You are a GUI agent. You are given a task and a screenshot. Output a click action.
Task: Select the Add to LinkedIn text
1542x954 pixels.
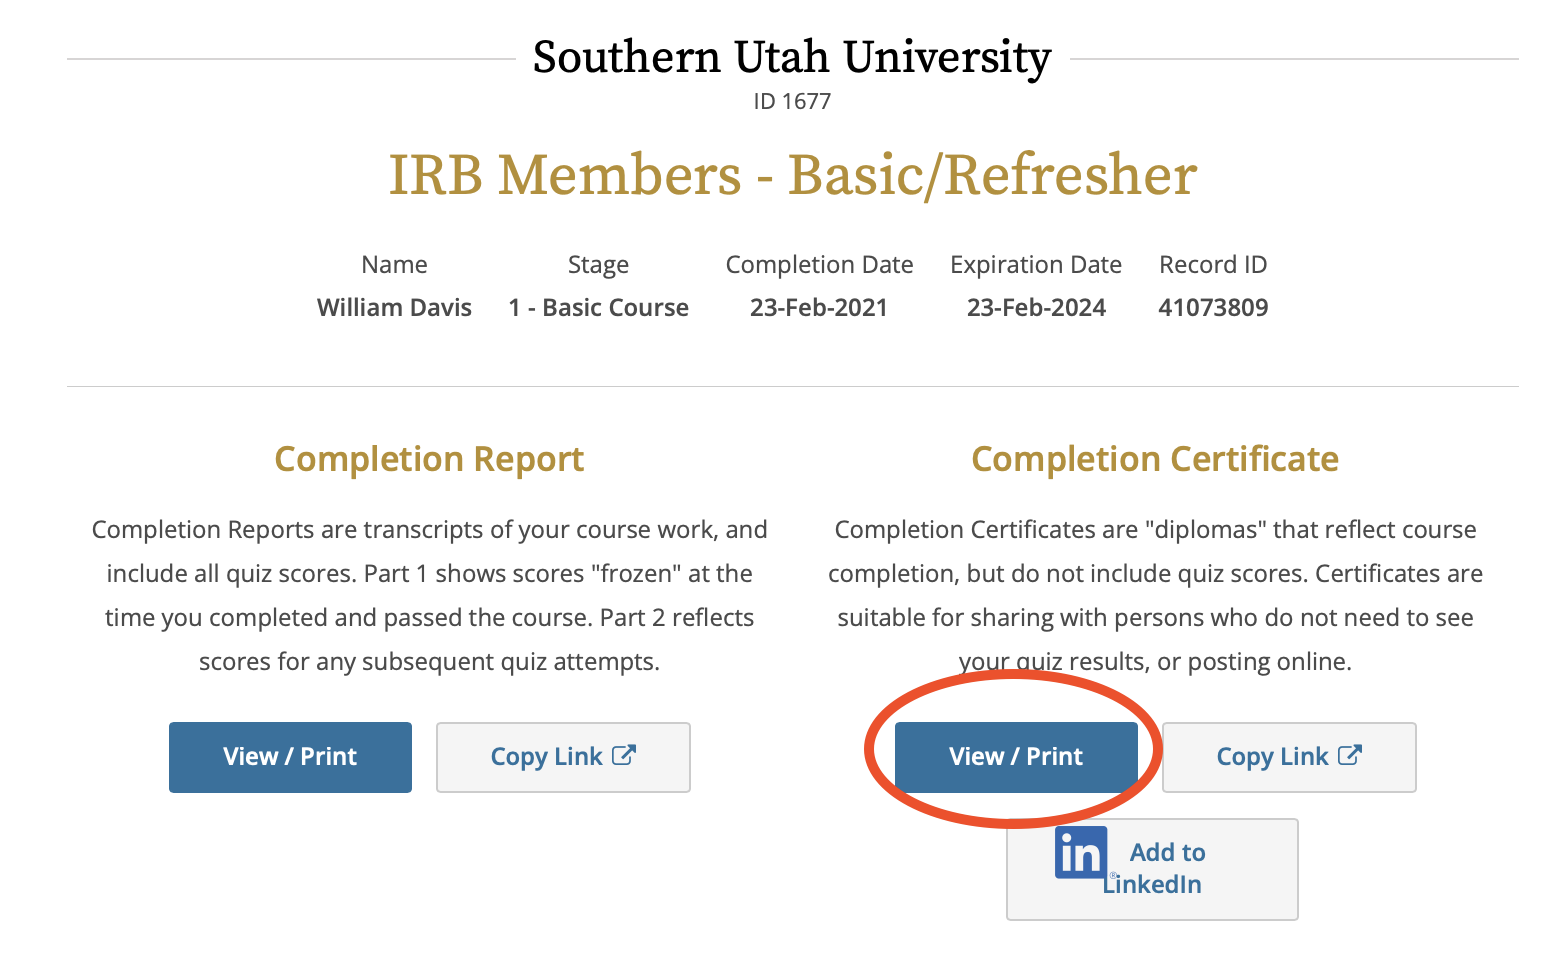1166,868
